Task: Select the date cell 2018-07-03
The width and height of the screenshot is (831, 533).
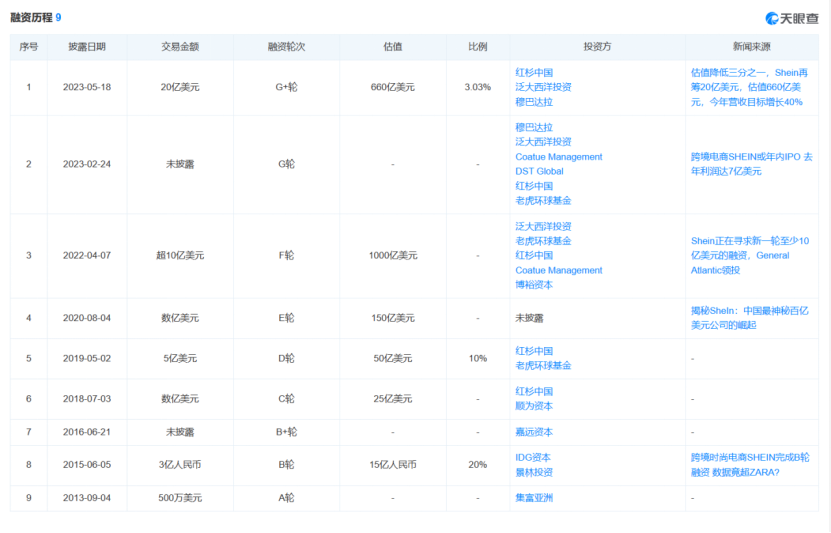Action: pos(87,398)
